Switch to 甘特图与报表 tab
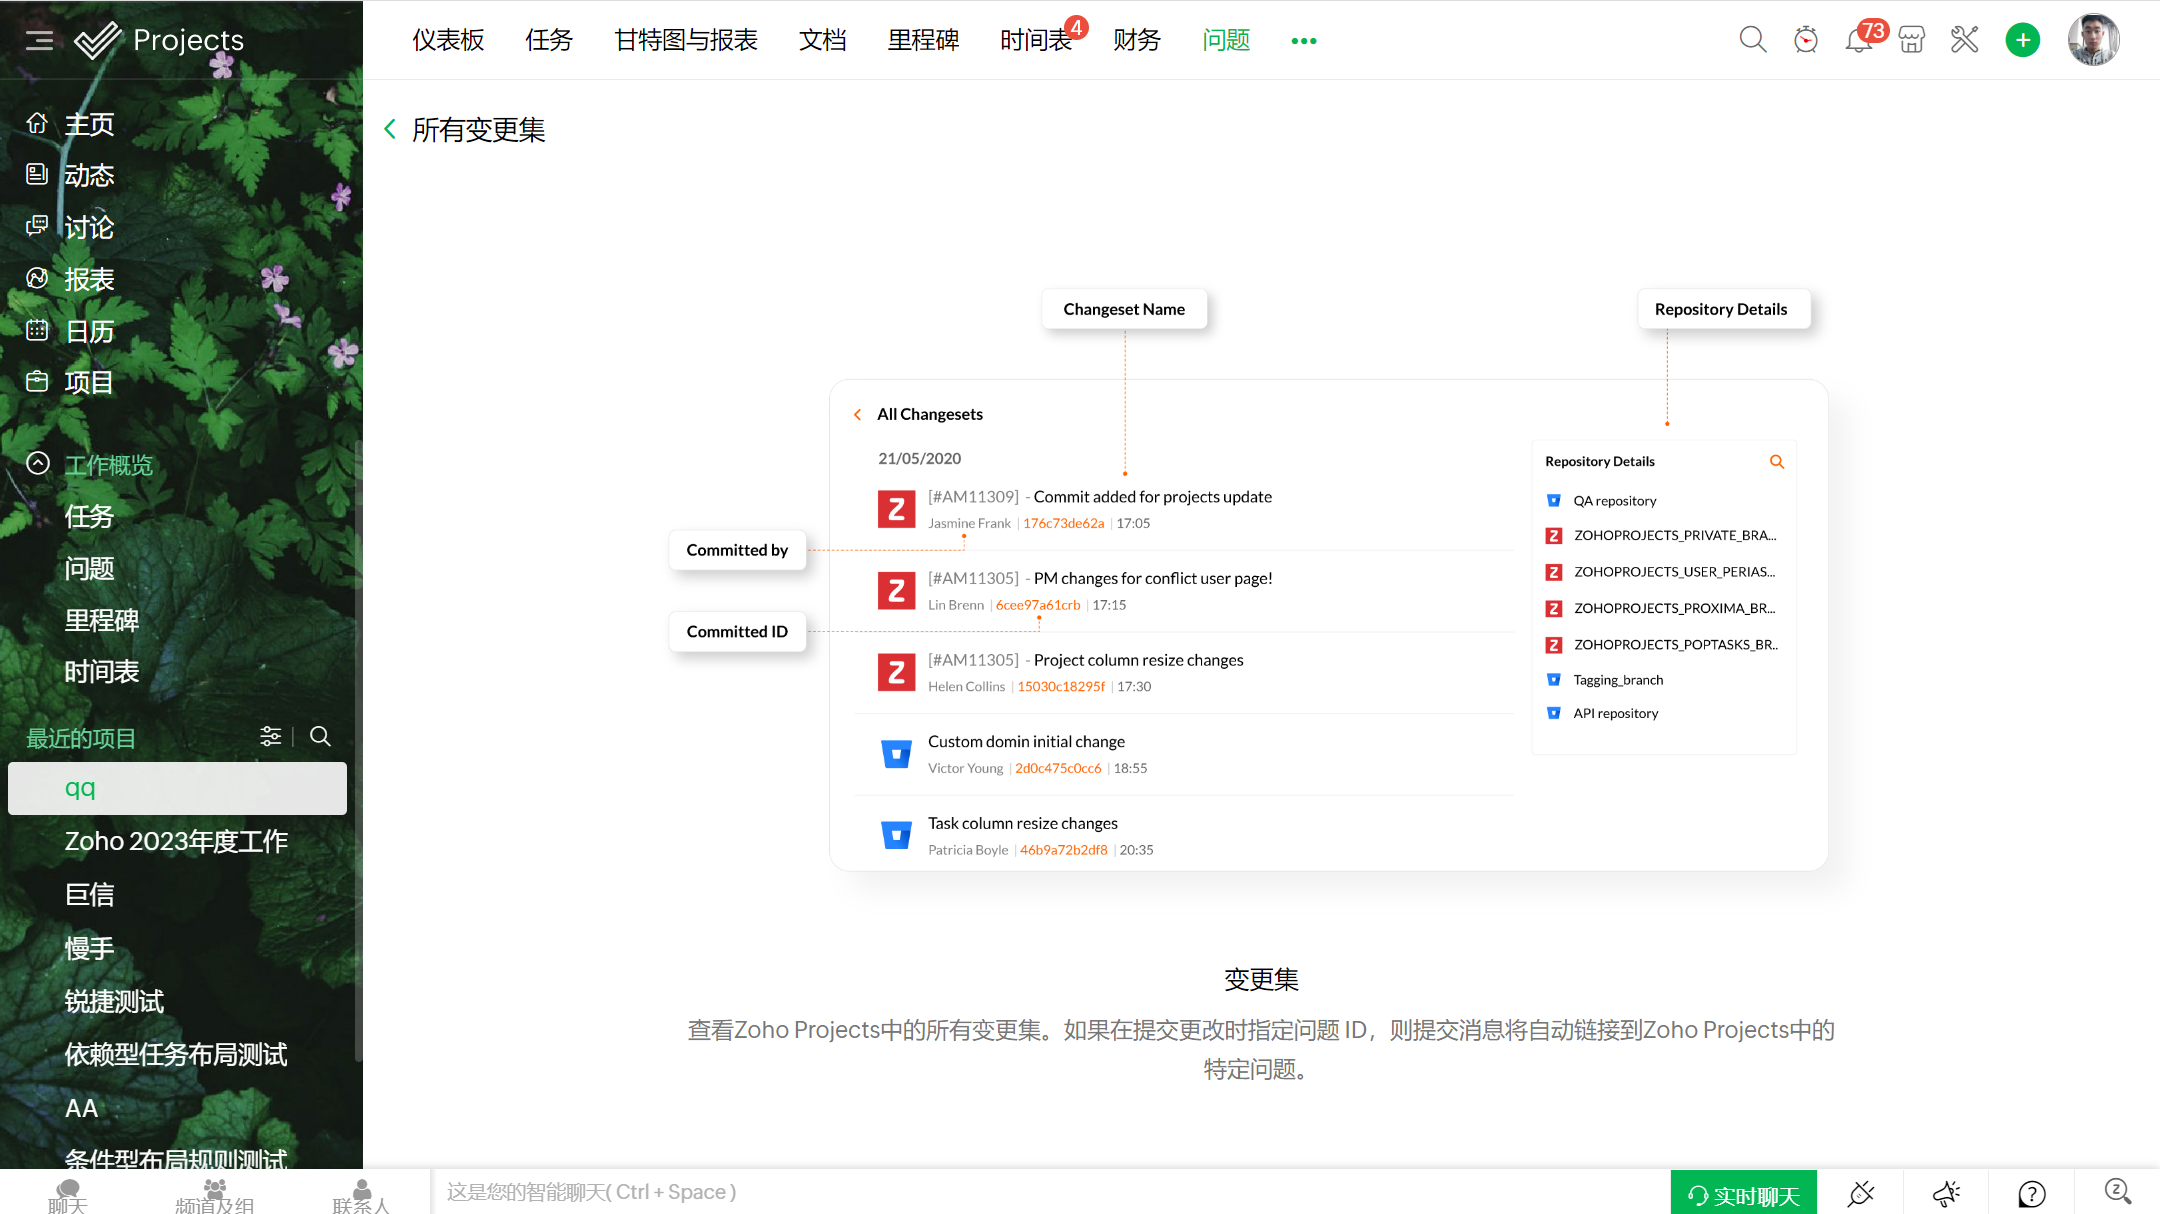Viewport: 2160px width, 1214px height. 685,40
